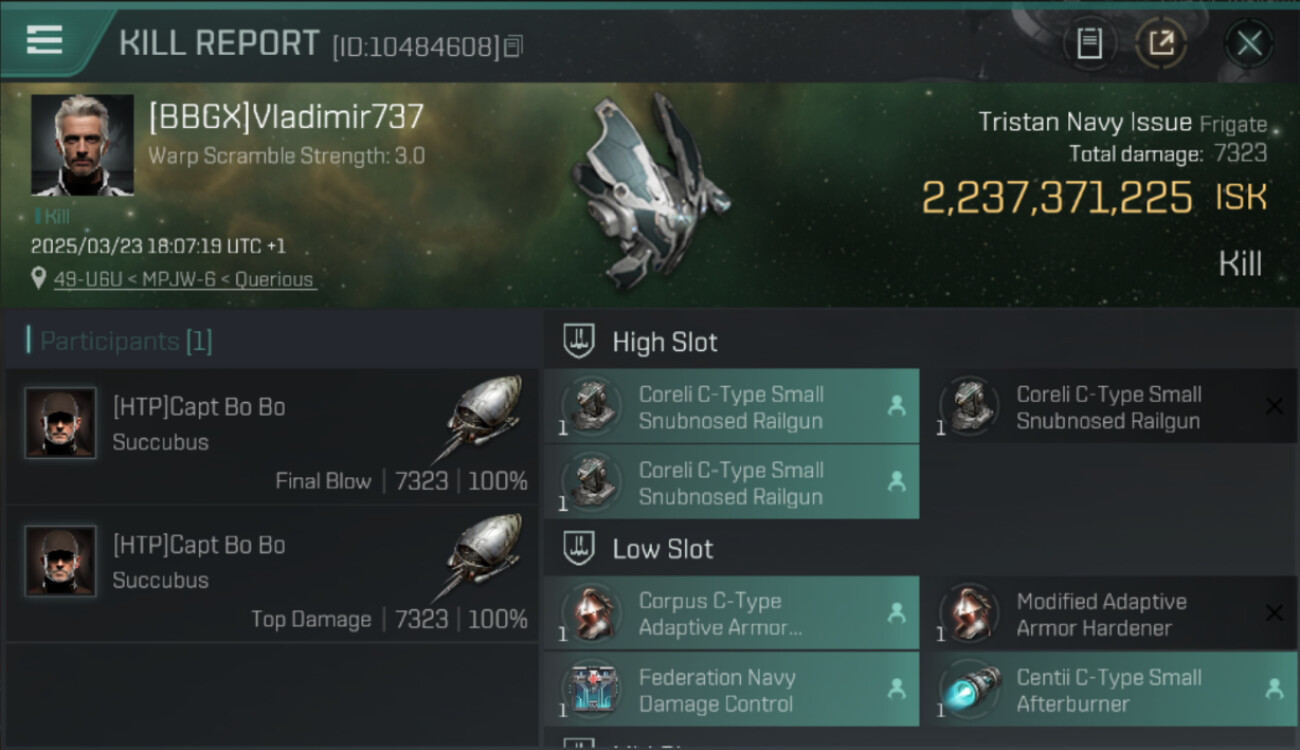The image size is (1300, 750).
Task: Select Centii C-Type Small Afterburner icon
Action: click(968, 690)
